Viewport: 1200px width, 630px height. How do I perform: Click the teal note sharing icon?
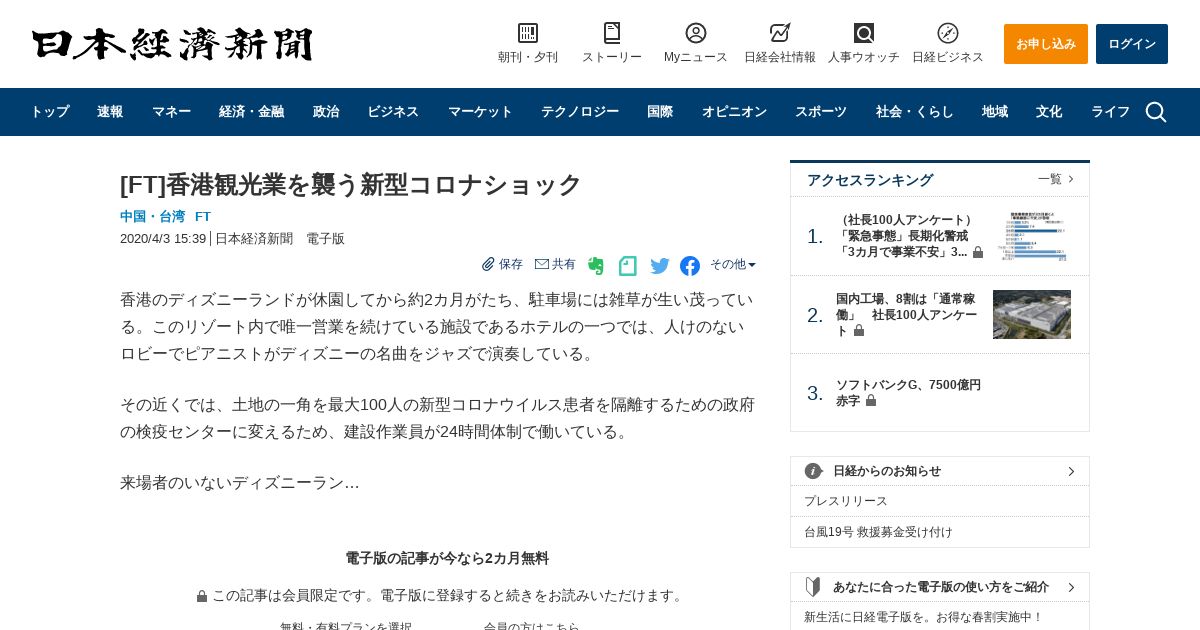click(627, 266)
